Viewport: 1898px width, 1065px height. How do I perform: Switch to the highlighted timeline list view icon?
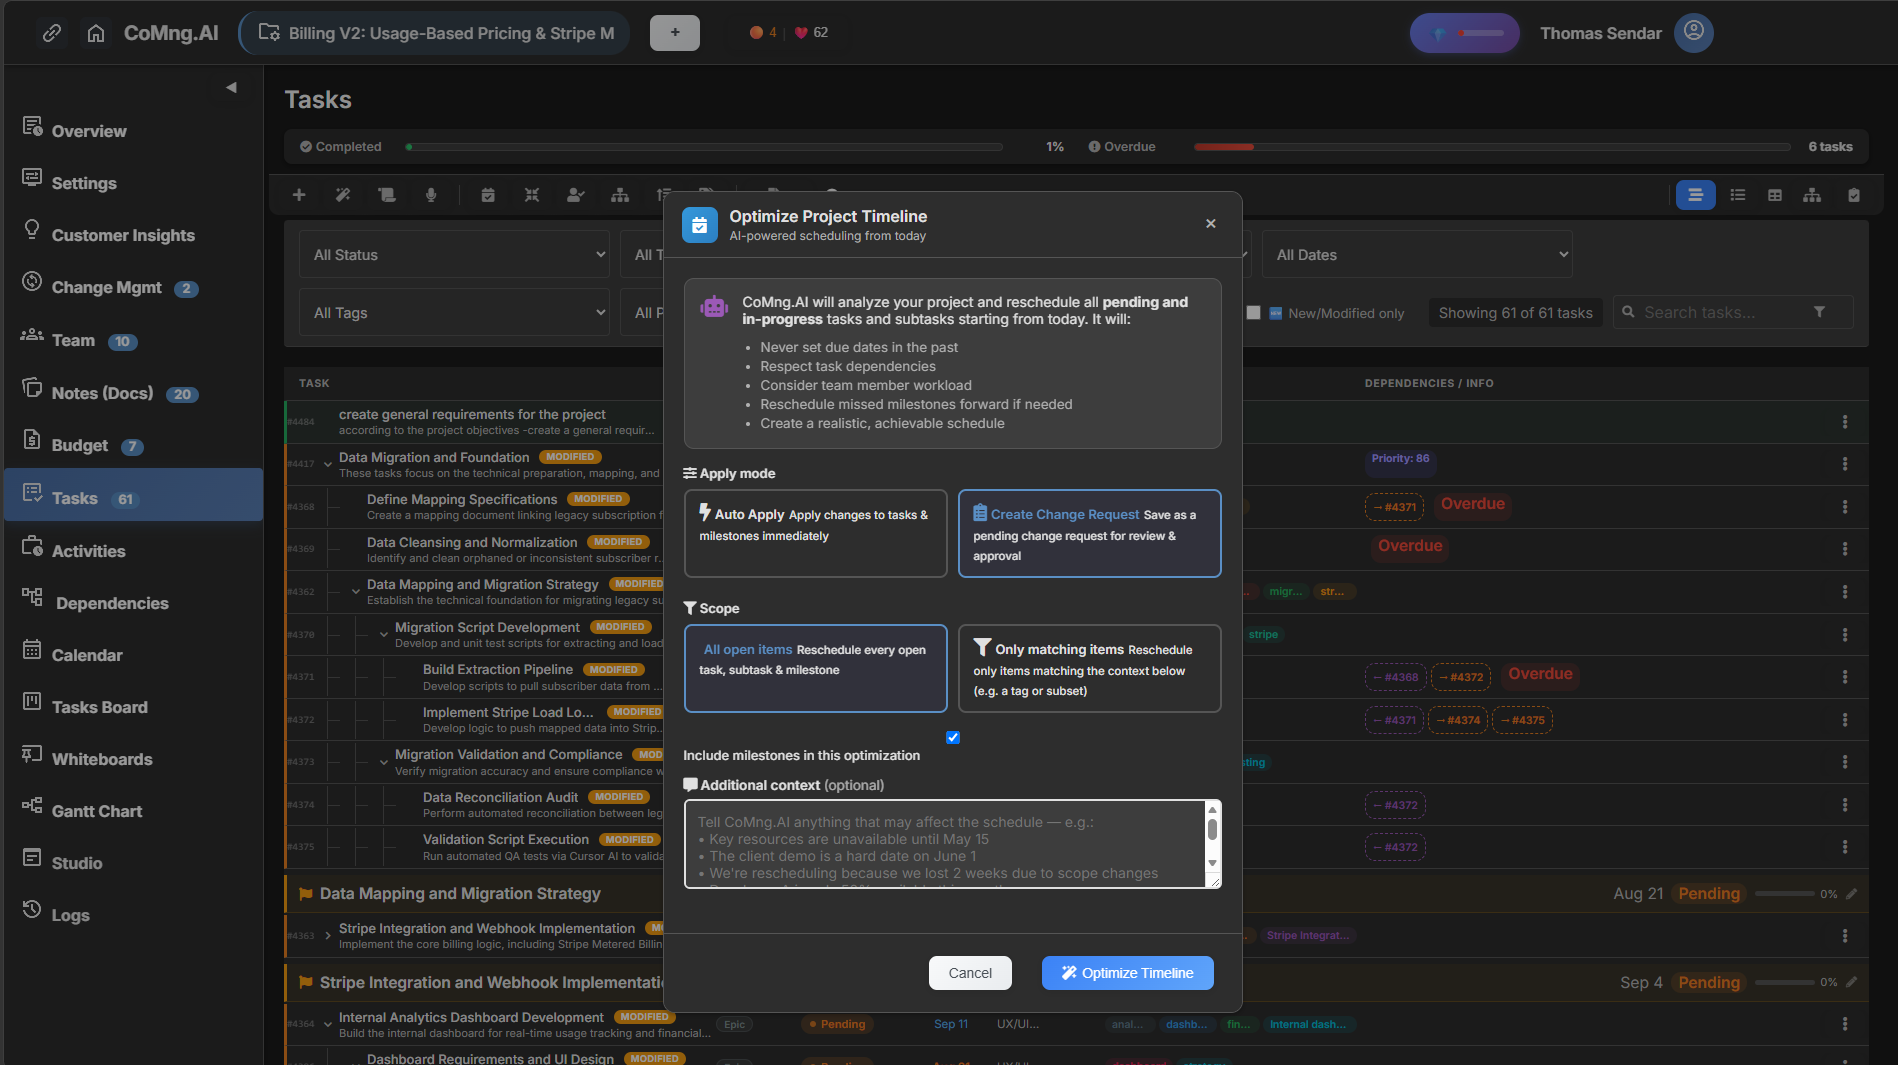(1695, 195)
